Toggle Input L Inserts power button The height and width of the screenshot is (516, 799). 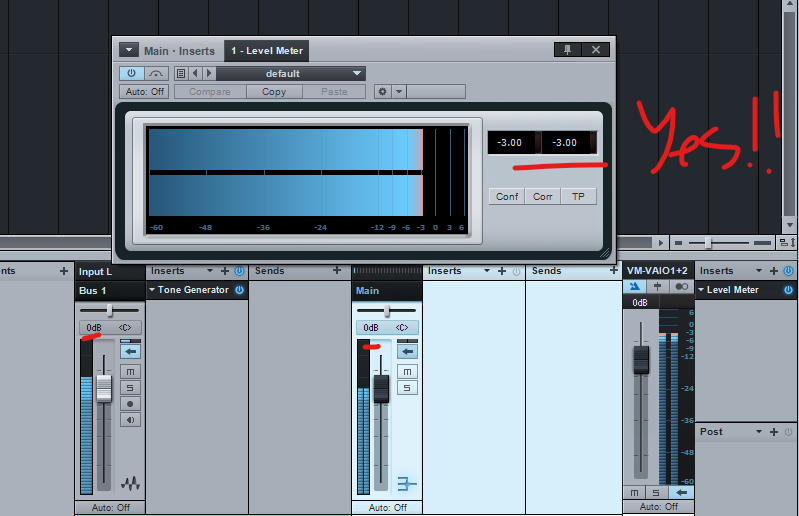[x=239, y=271]
